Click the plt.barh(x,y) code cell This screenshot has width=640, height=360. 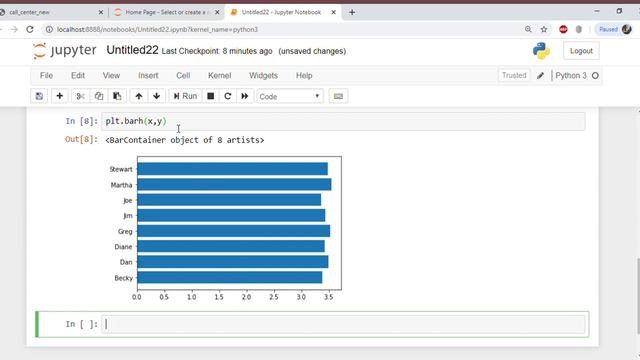click(x=343, y=121)
